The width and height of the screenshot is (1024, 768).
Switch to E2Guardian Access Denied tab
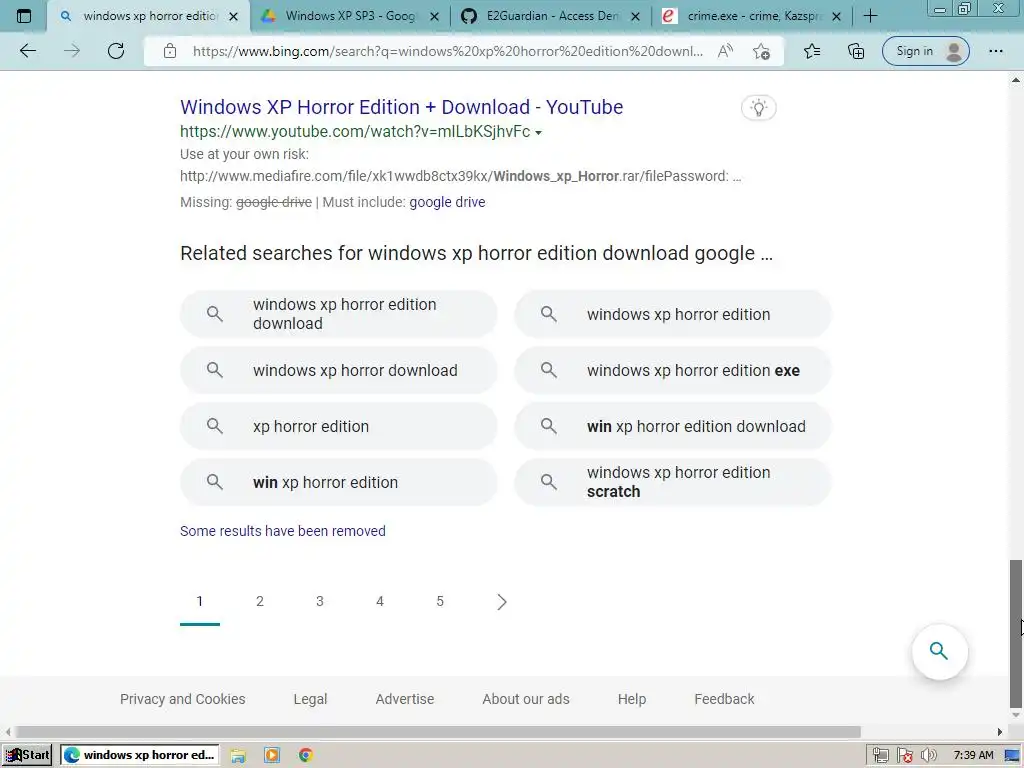pos(551,16)
